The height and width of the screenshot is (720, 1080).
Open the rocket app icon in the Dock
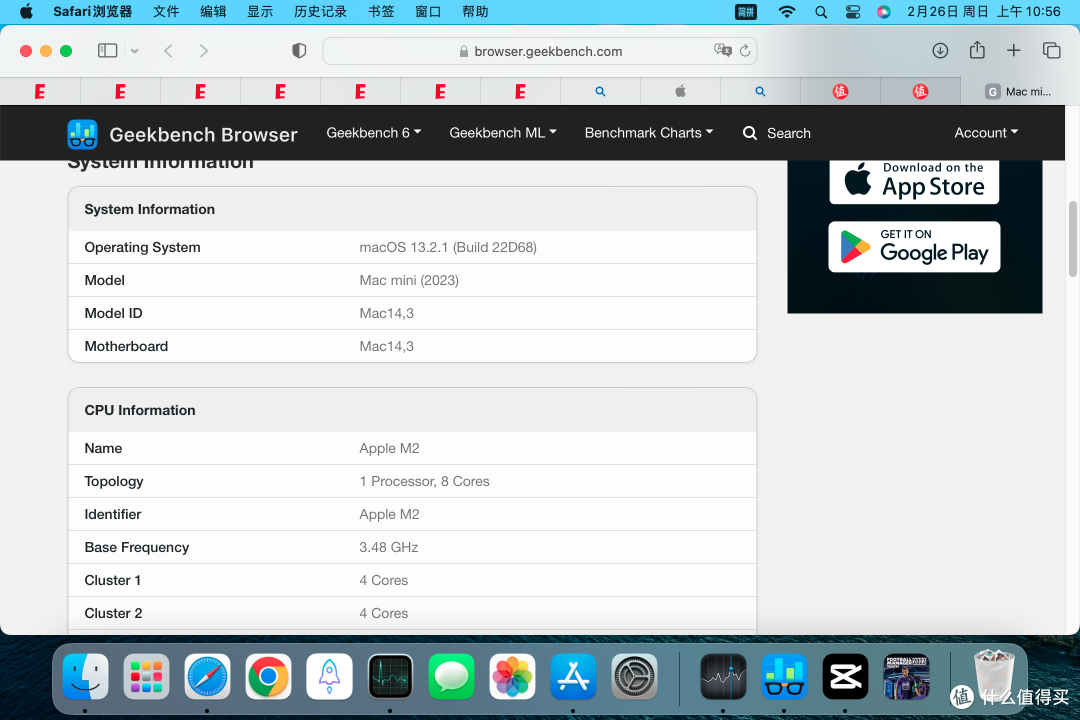tap(329, 677)
